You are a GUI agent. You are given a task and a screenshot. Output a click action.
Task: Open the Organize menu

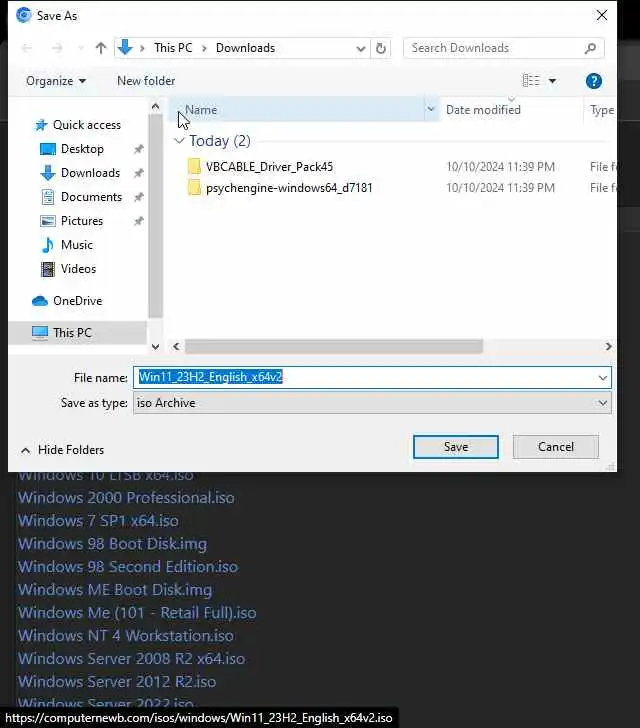tap(56, 81)
